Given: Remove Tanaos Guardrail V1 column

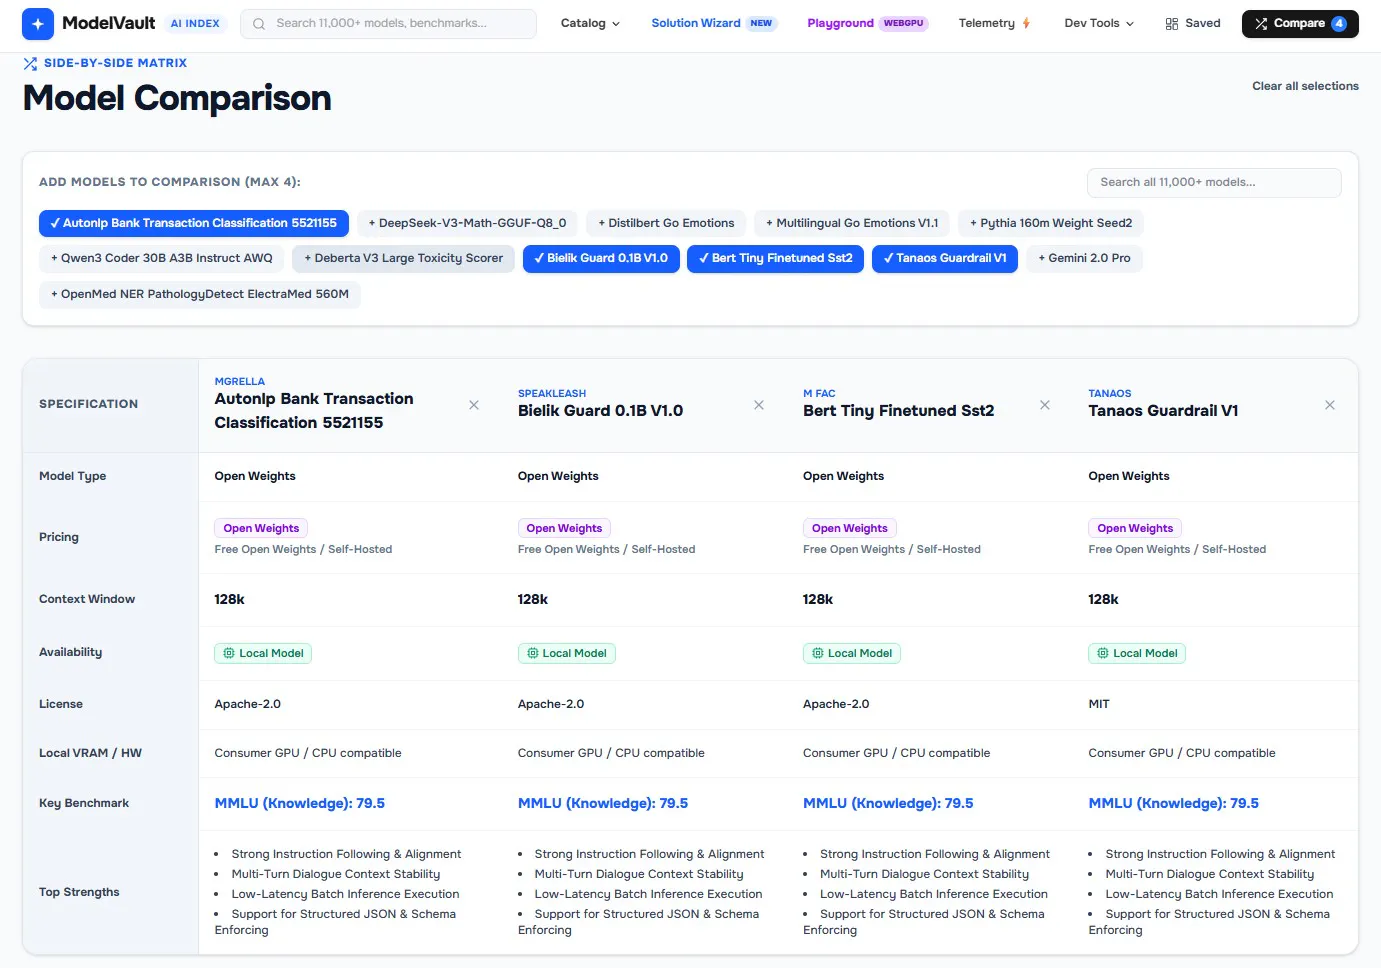Looking at the screenshot, I should 1330,405.
